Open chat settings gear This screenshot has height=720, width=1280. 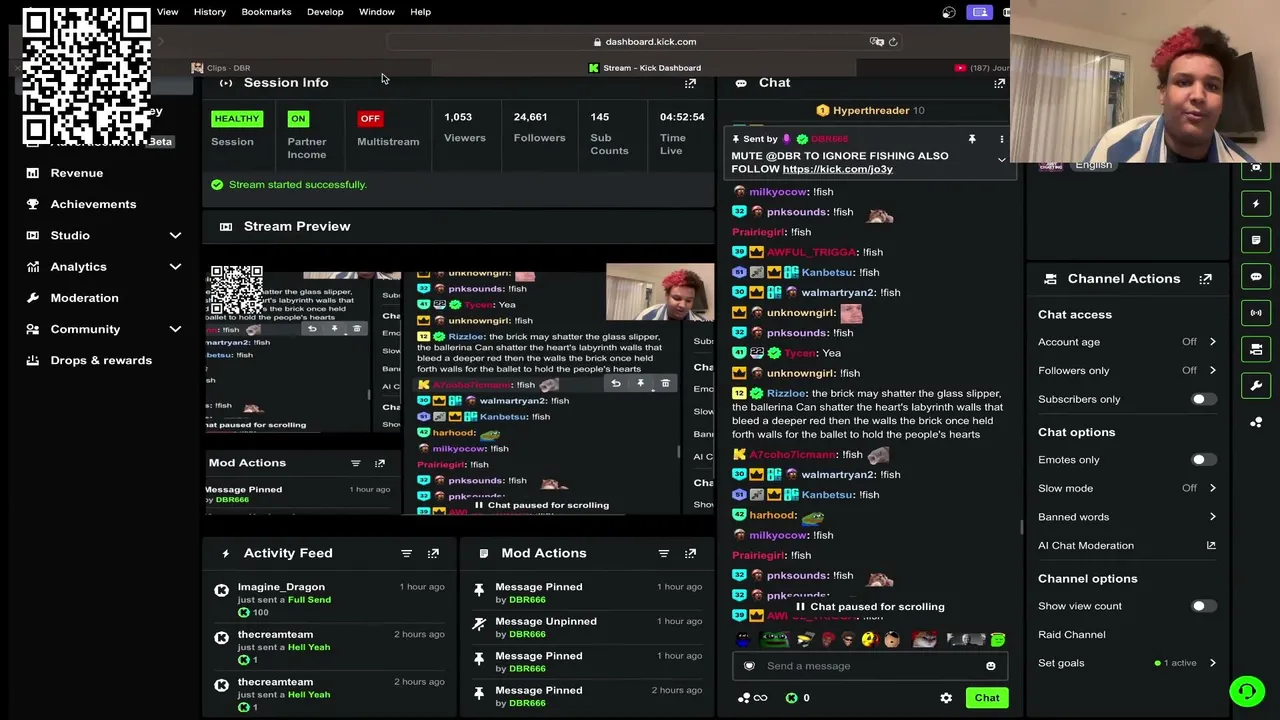946,698
